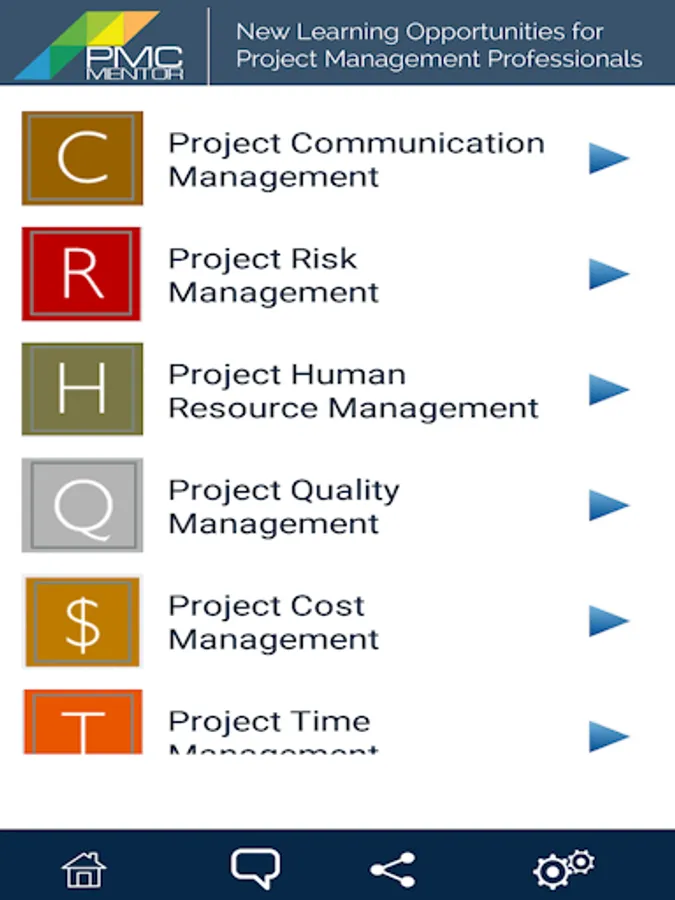Open the Project Quality Management text label

point(284,506)
